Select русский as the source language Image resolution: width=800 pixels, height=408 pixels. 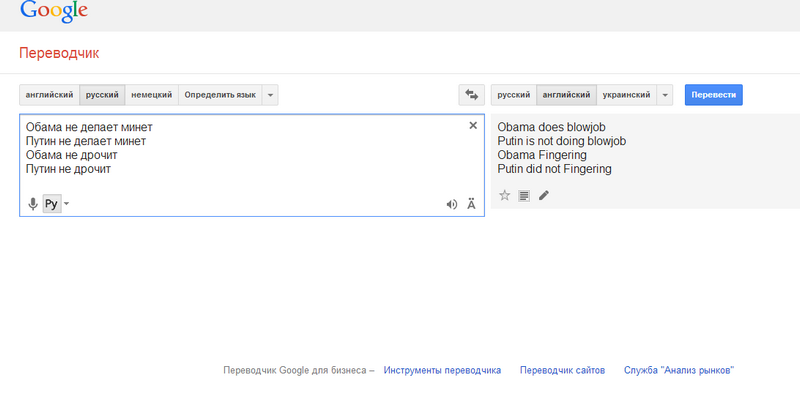(102, 95)
